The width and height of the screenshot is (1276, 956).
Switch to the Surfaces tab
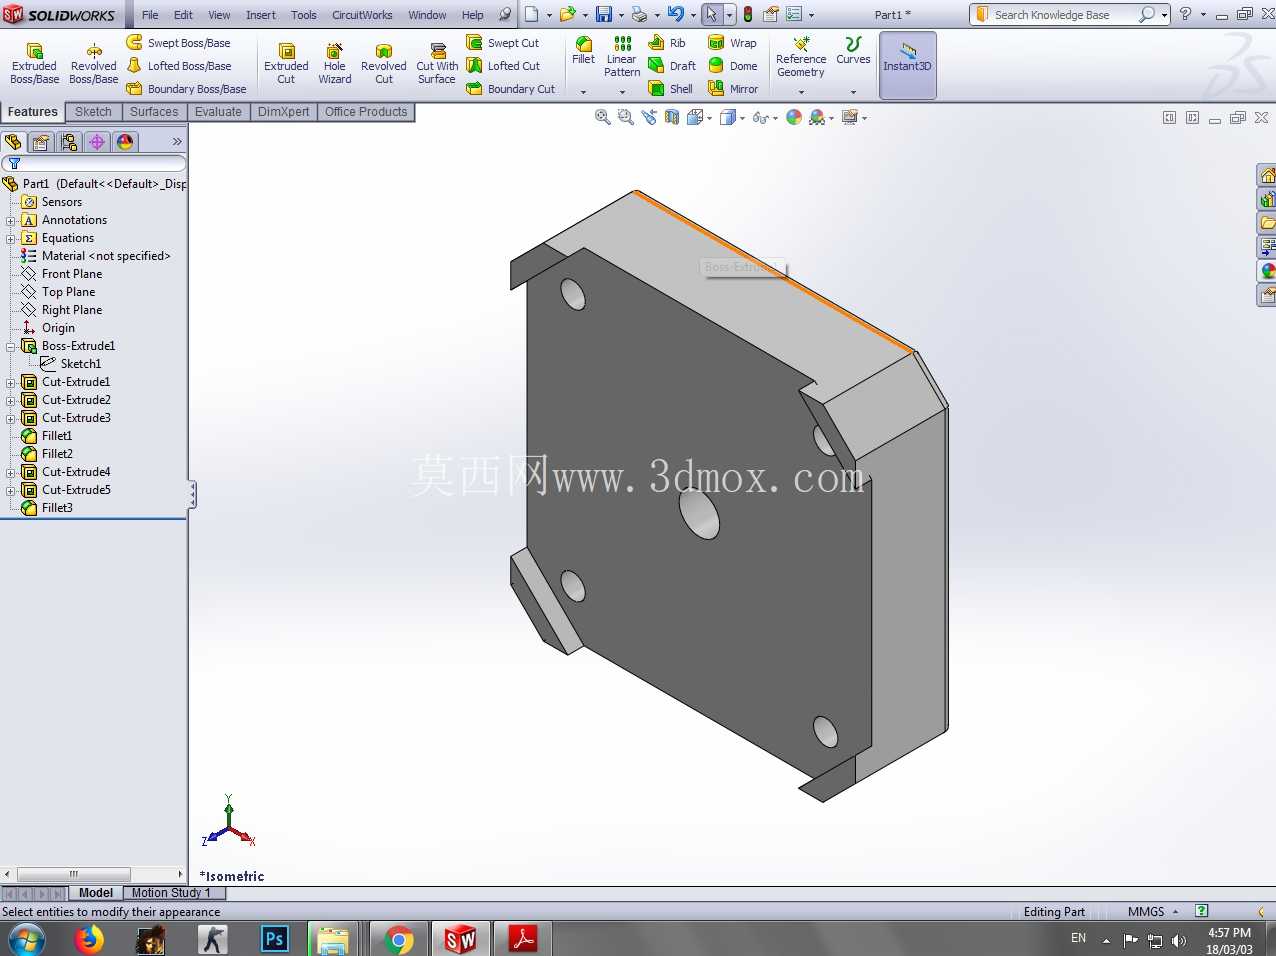point(154,112)
